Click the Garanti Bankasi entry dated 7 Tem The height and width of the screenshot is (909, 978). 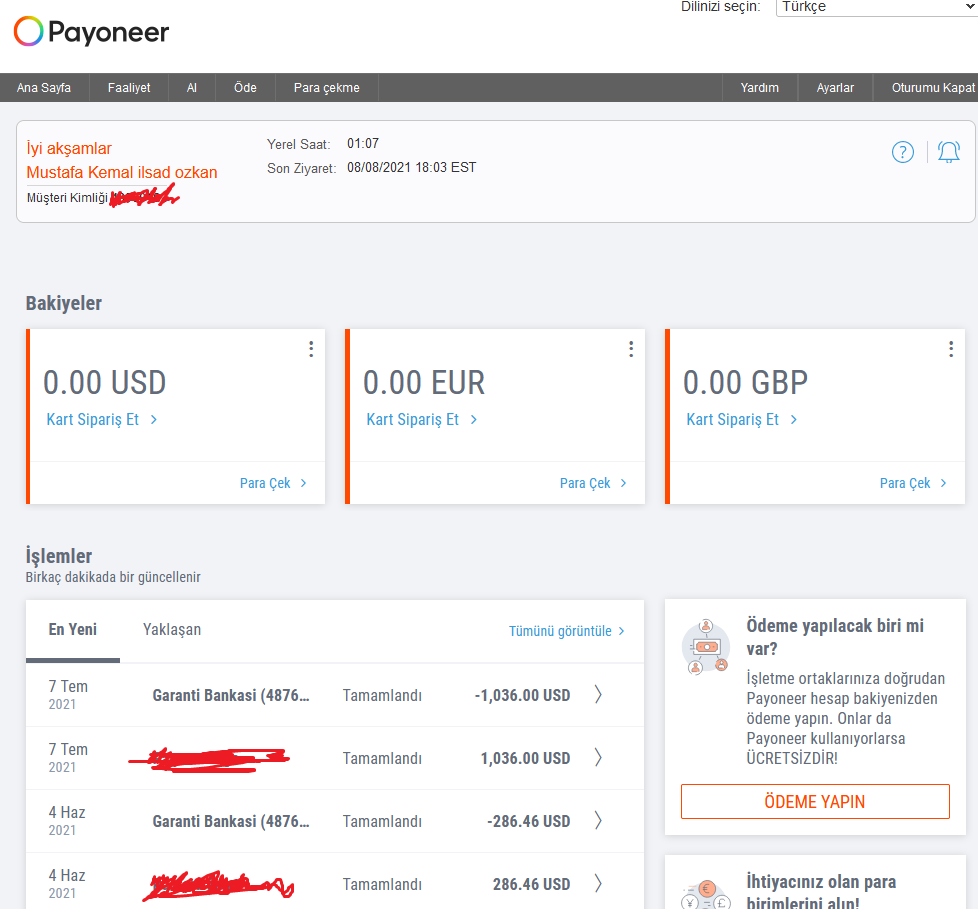[x=231, y=695]
